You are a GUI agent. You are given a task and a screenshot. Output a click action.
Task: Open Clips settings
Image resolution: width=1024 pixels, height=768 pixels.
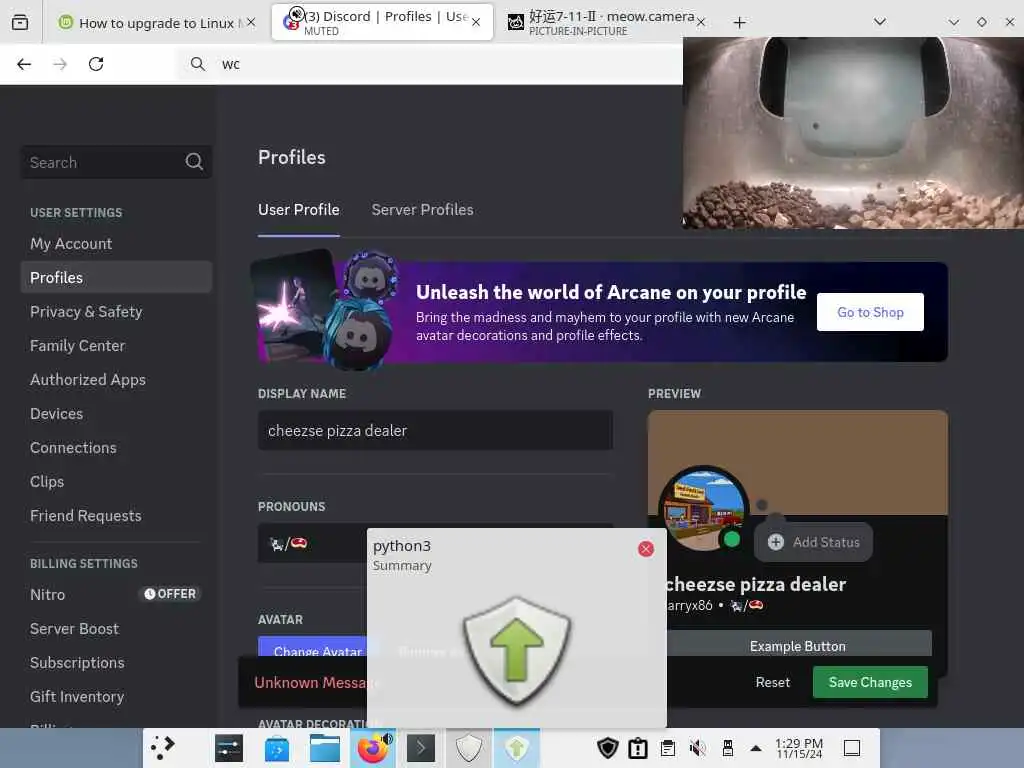[x=116, y=481]
